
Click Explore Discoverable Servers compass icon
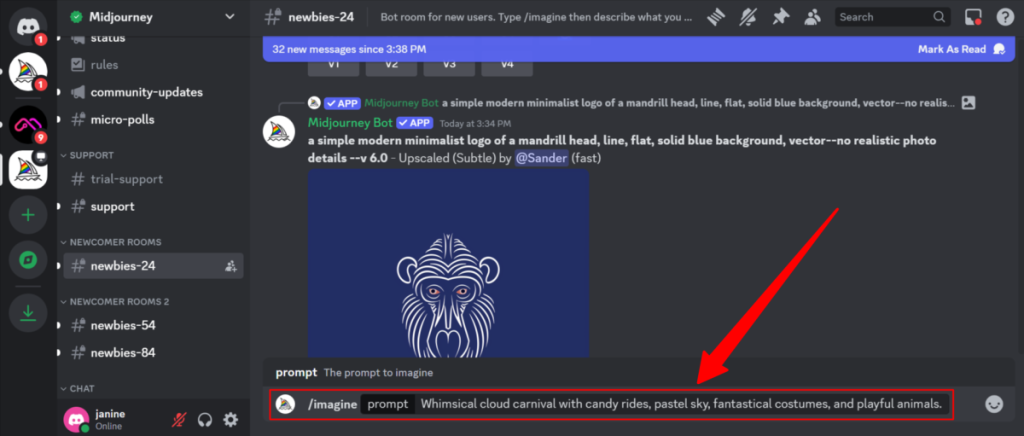coord(28,262)
